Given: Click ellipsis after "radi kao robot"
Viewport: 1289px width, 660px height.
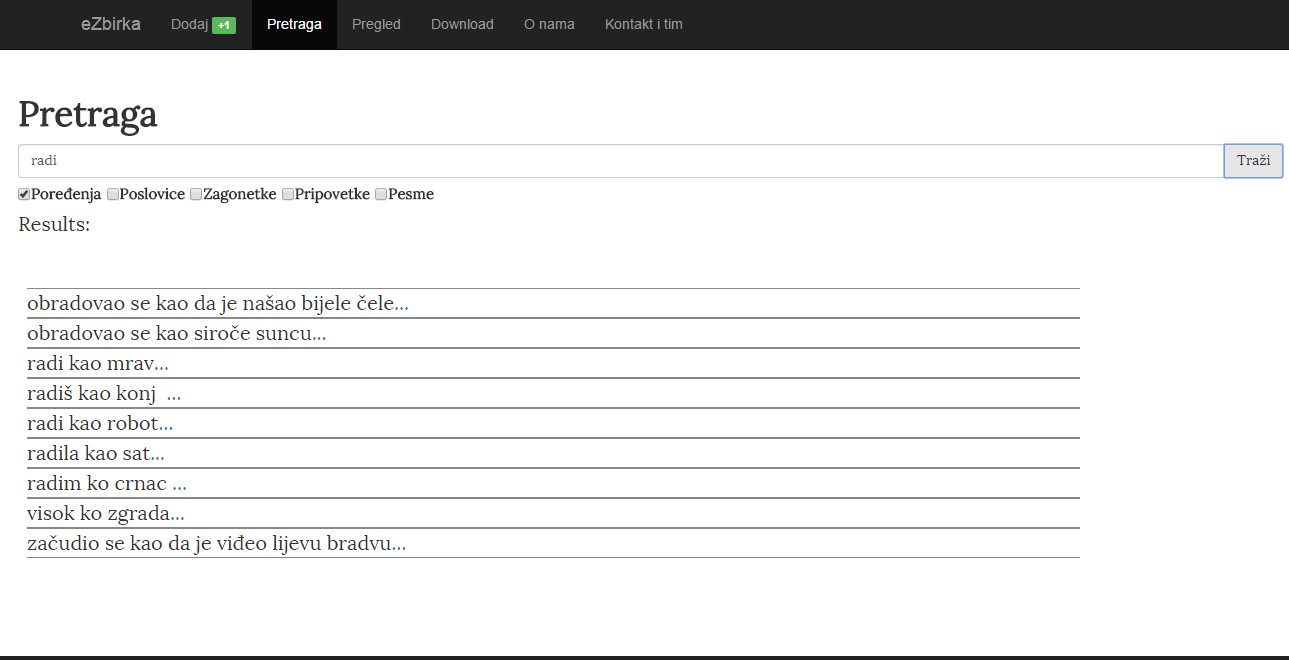Looking at the screenshot, I should [166, 424].
